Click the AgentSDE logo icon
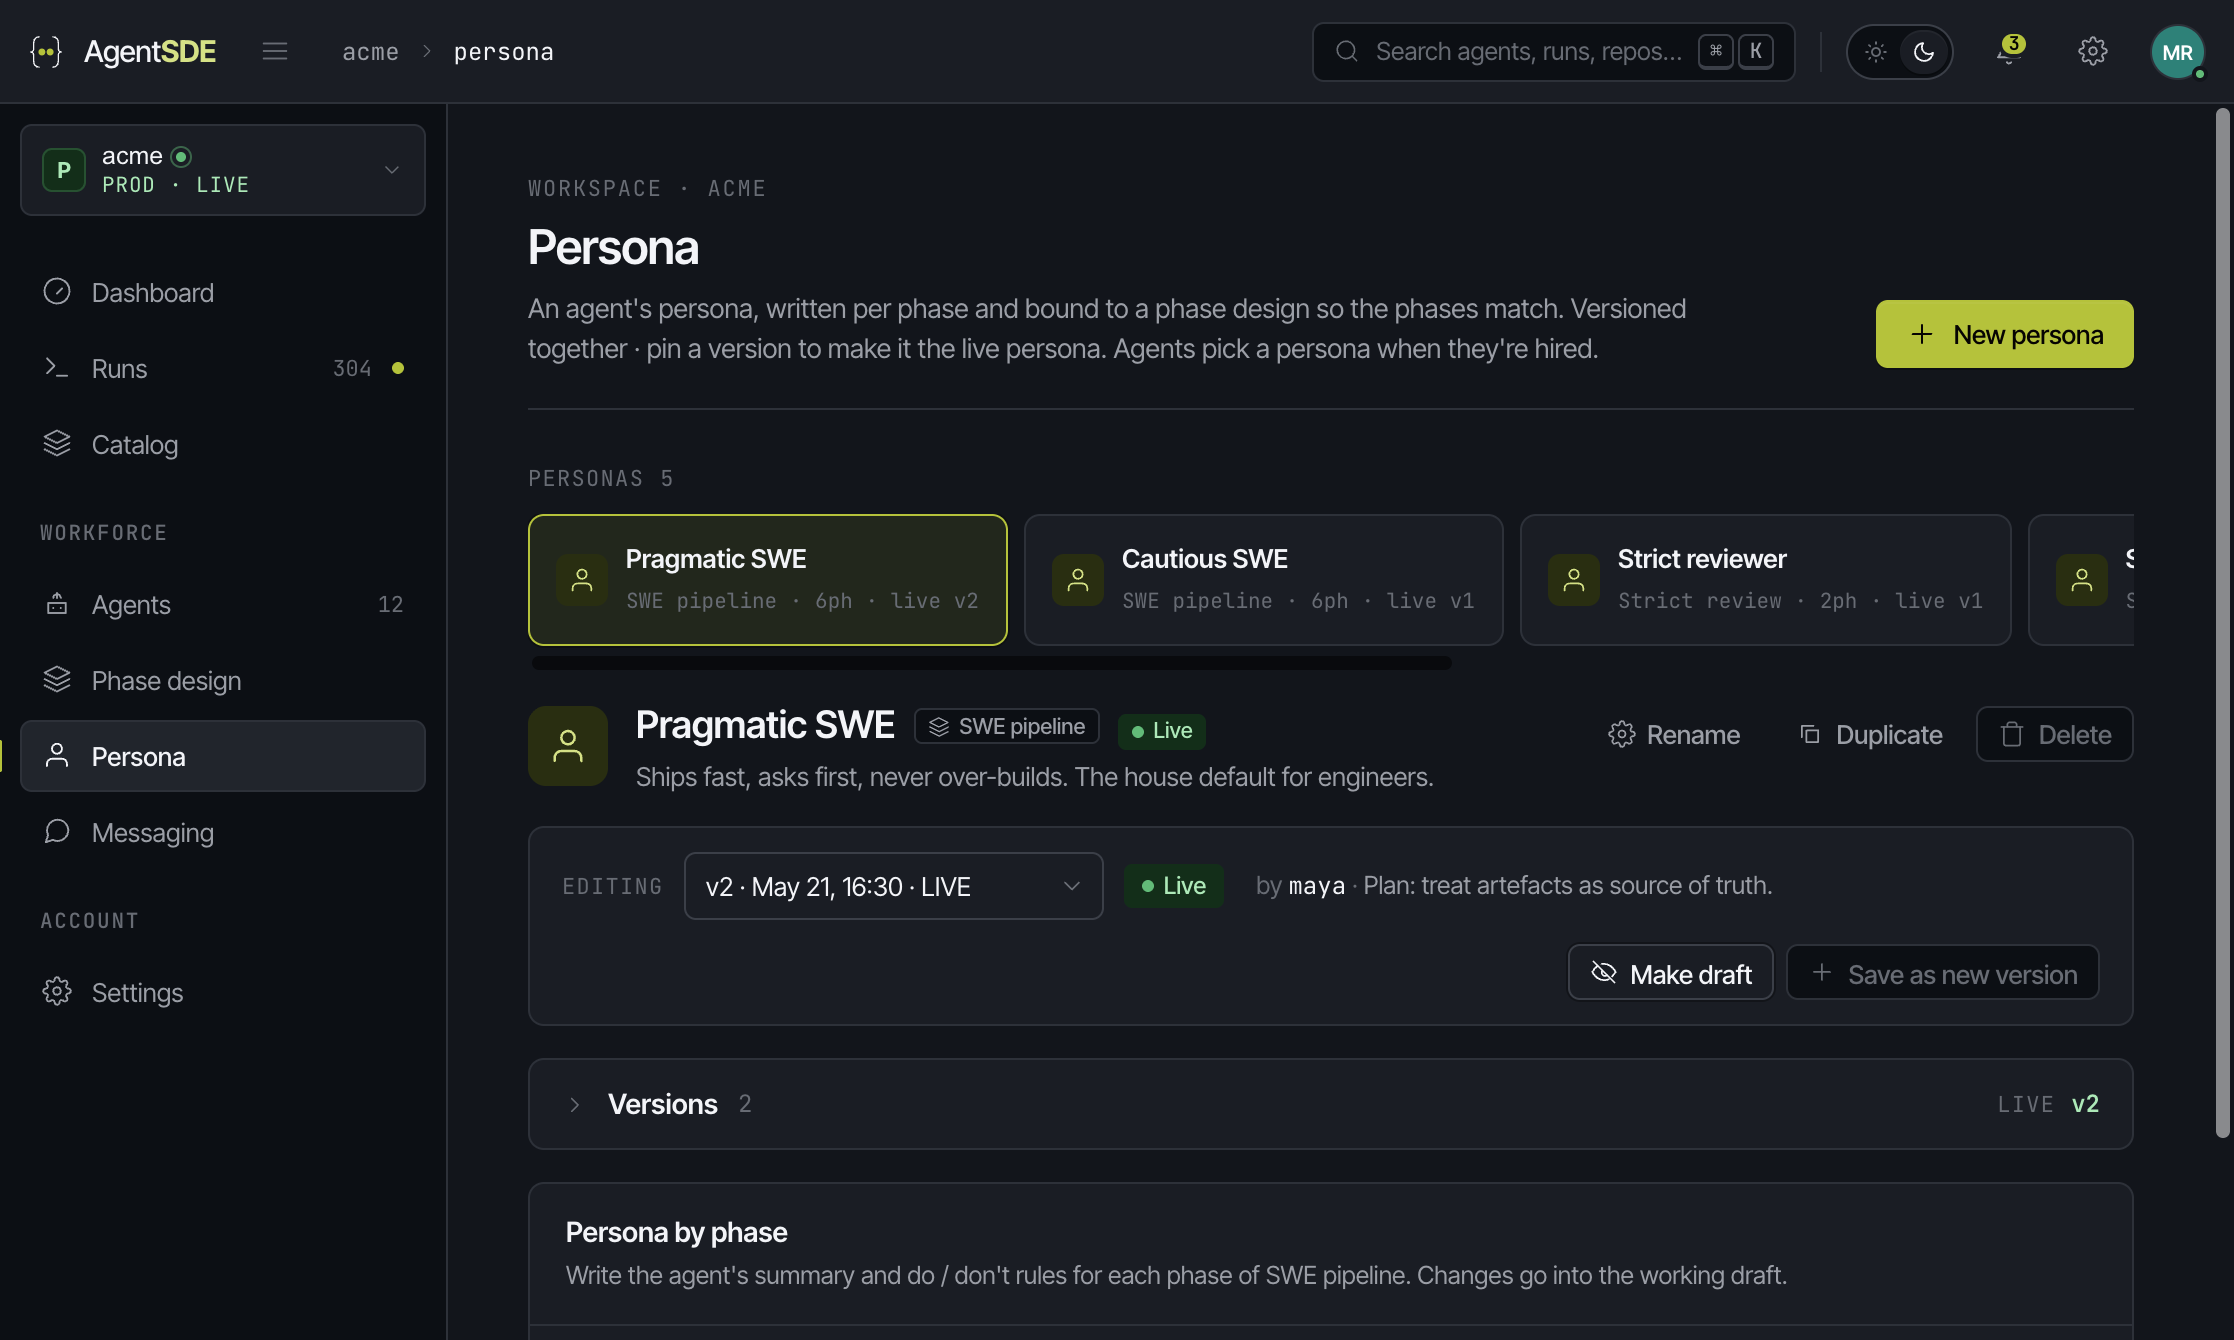 click(46, 52)
